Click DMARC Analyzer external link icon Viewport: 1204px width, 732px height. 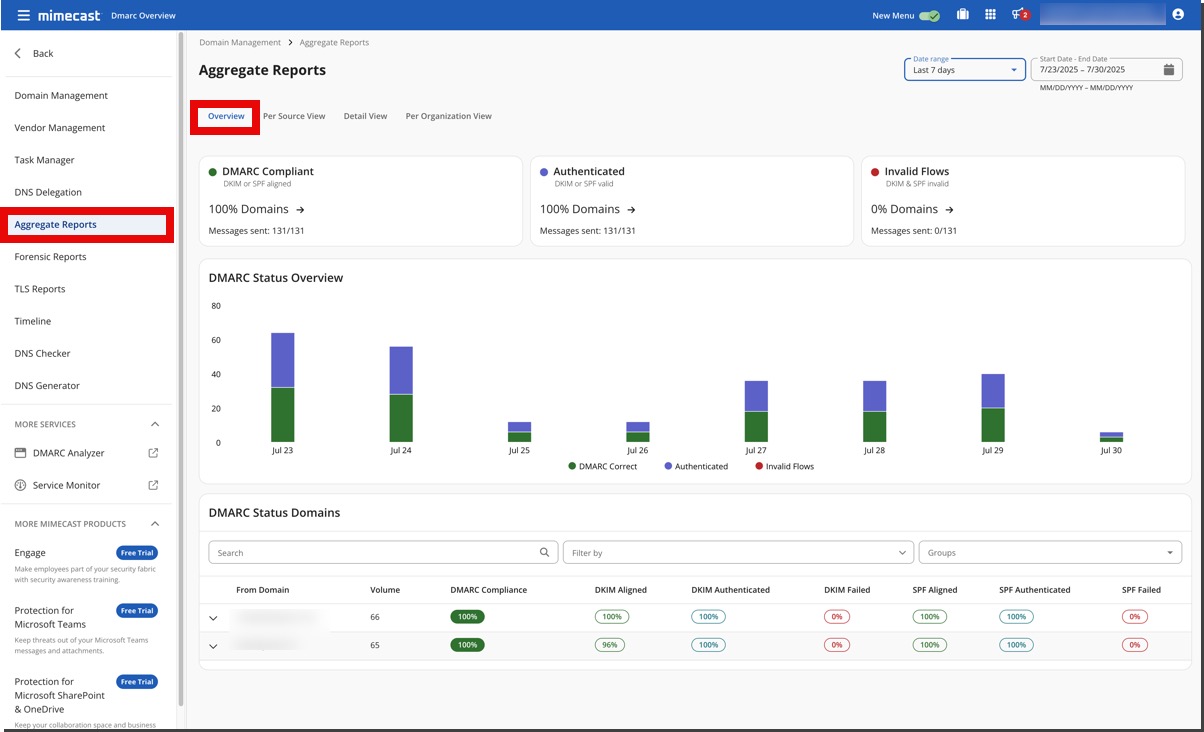coord(153,453)
